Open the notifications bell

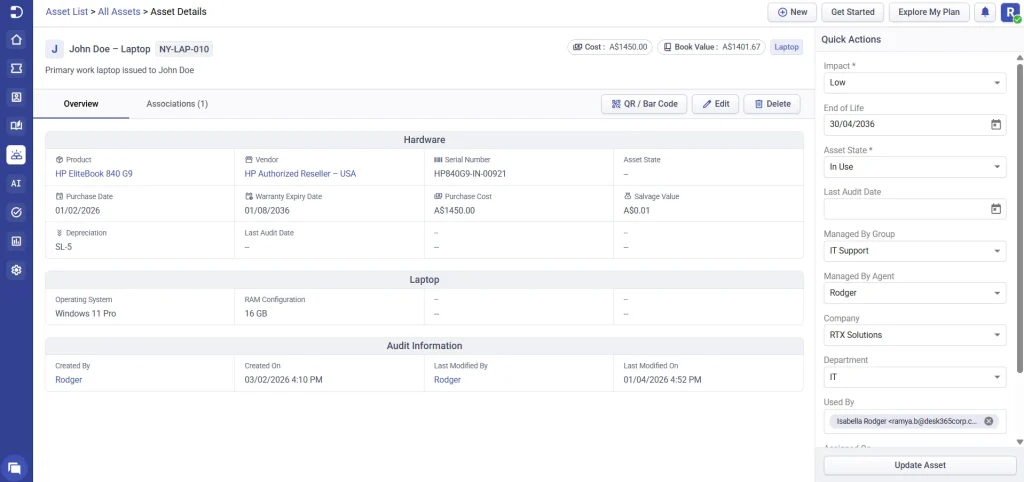(x=985, y=12)
